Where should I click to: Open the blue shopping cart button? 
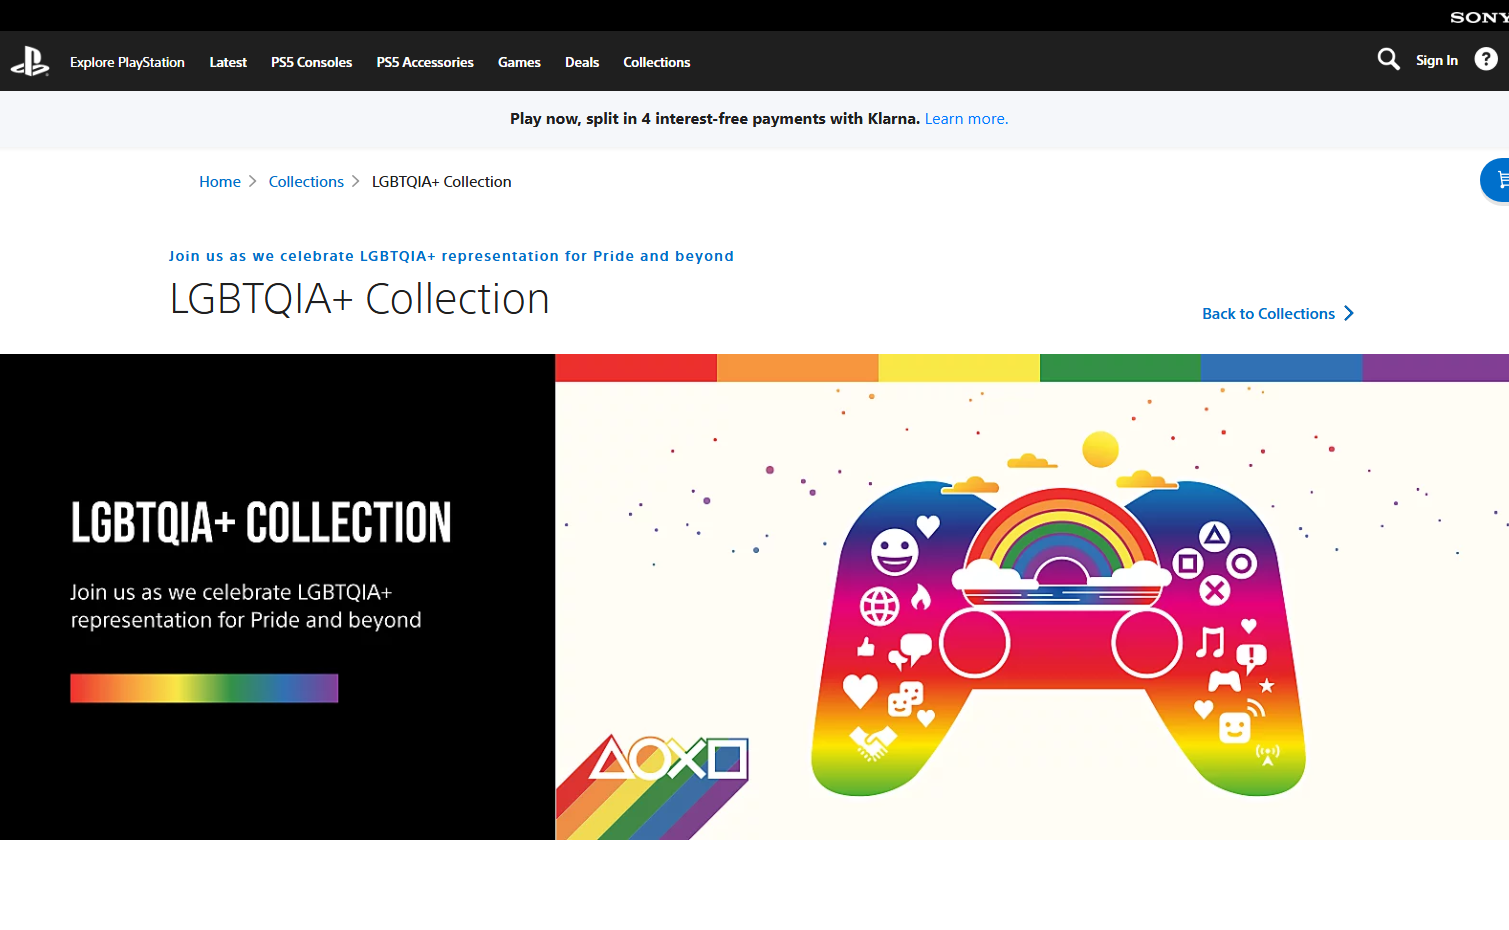1497,181
